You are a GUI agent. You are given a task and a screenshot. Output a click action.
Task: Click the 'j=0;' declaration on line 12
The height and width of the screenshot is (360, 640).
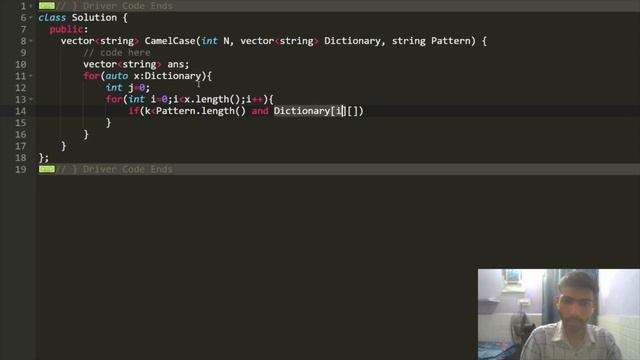tap(139, 88)
